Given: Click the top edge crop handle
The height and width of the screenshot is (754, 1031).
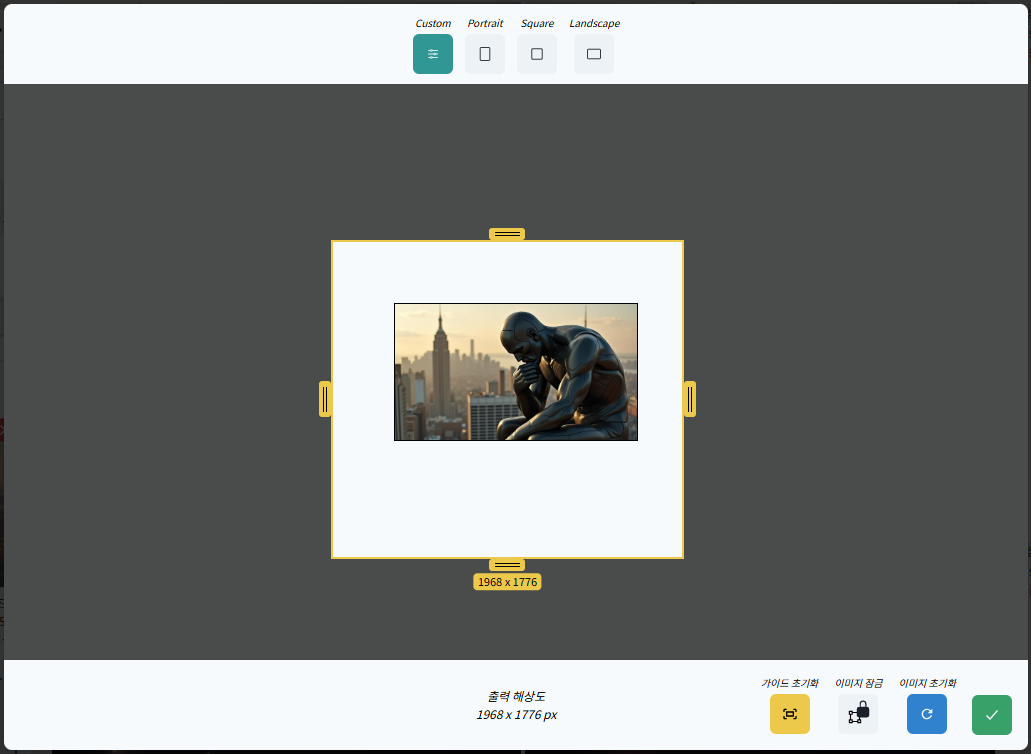Looking at the screenshot, I should [x=507, y=234].
